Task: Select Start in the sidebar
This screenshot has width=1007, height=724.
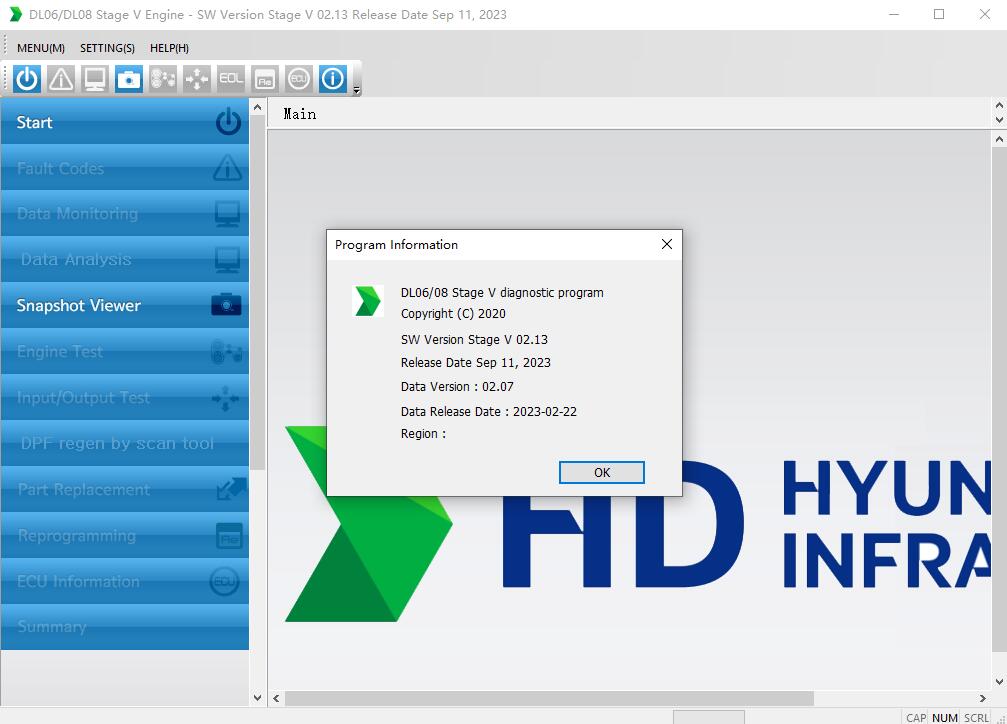Action: tap(125, 122)
